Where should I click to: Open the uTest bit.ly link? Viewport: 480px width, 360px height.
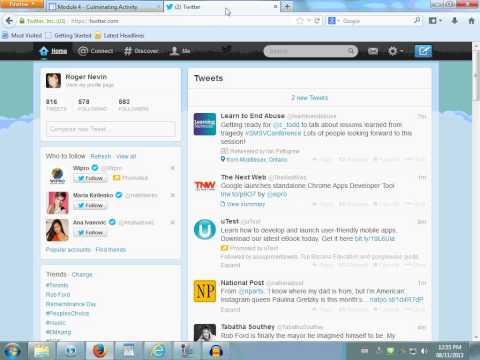[375, 239]
